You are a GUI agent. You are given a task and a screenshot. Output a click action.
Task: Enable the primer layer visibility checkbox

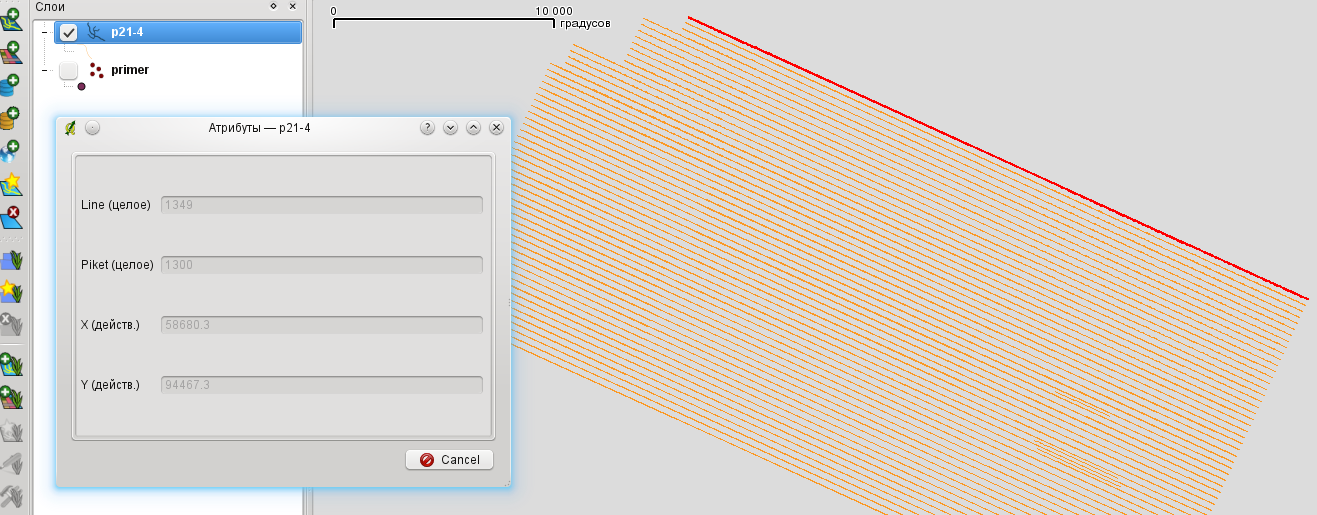tap(68, 70)
